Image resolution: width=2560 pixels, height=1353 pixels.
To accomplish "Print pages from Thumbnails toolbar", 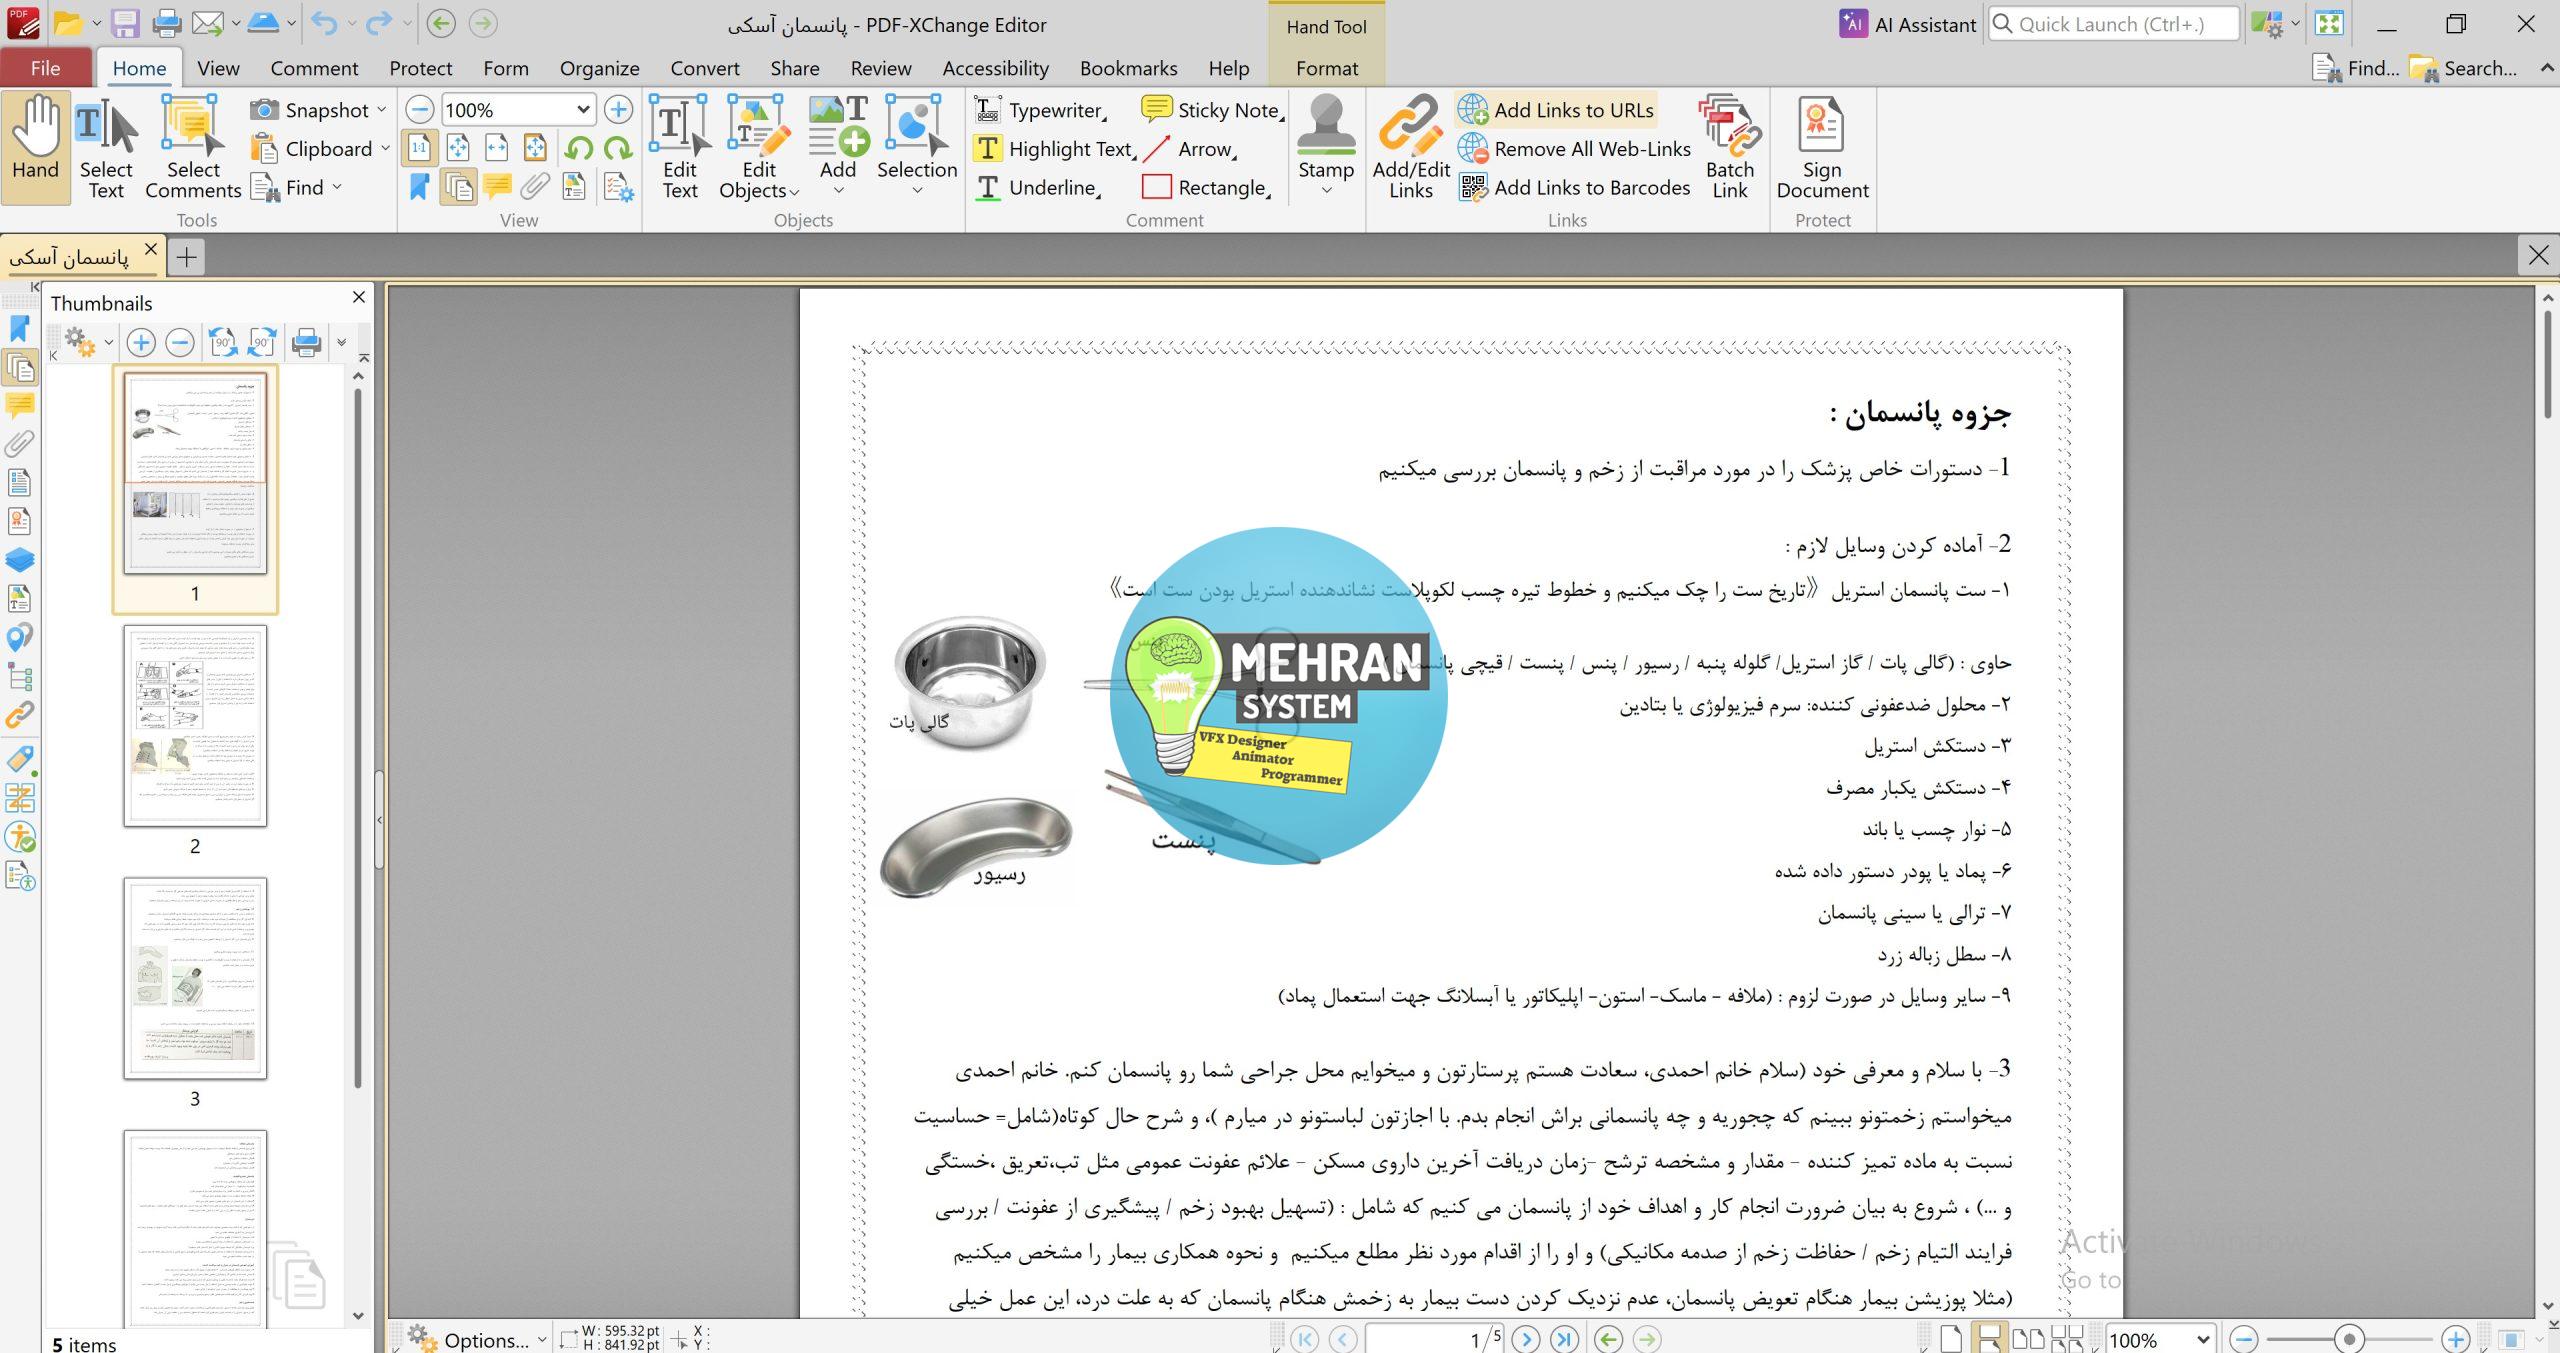I will [x=306, y=343].
